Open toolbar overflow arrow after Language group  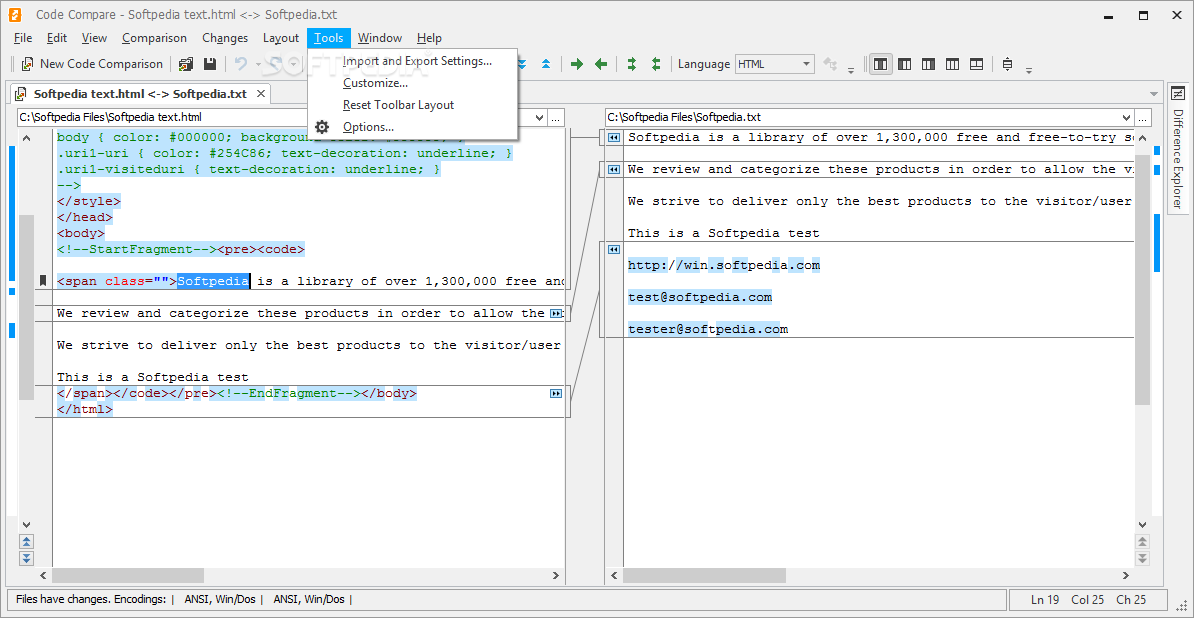pyautogui.click(x=851, y=69)
